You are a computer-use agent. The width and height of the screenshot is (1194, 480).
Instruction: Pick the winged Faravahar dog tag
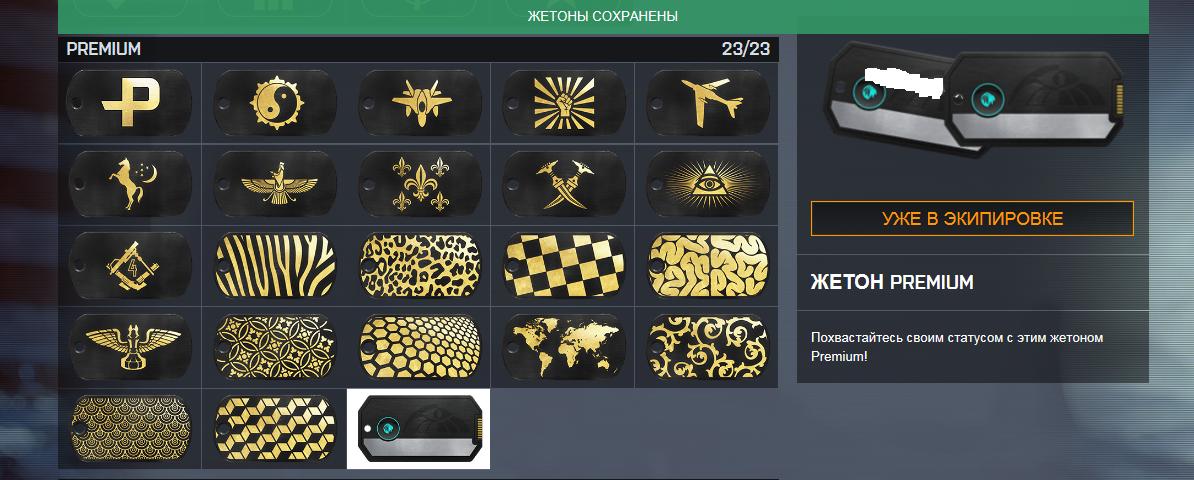(274, 184)
